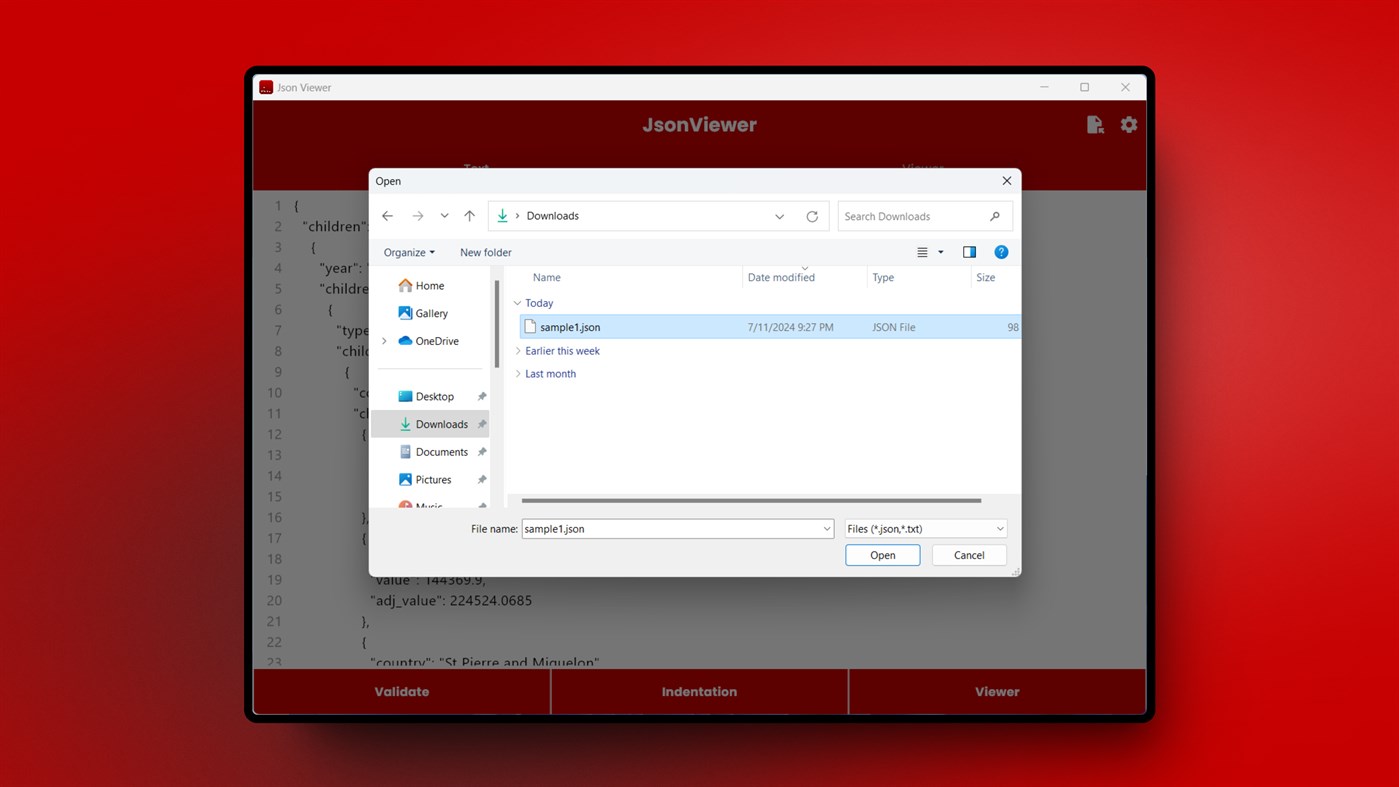This screenshot has height=787, width=1399.
Task: Click Indentation button in JsonViewer
Action: click(699, 692)
